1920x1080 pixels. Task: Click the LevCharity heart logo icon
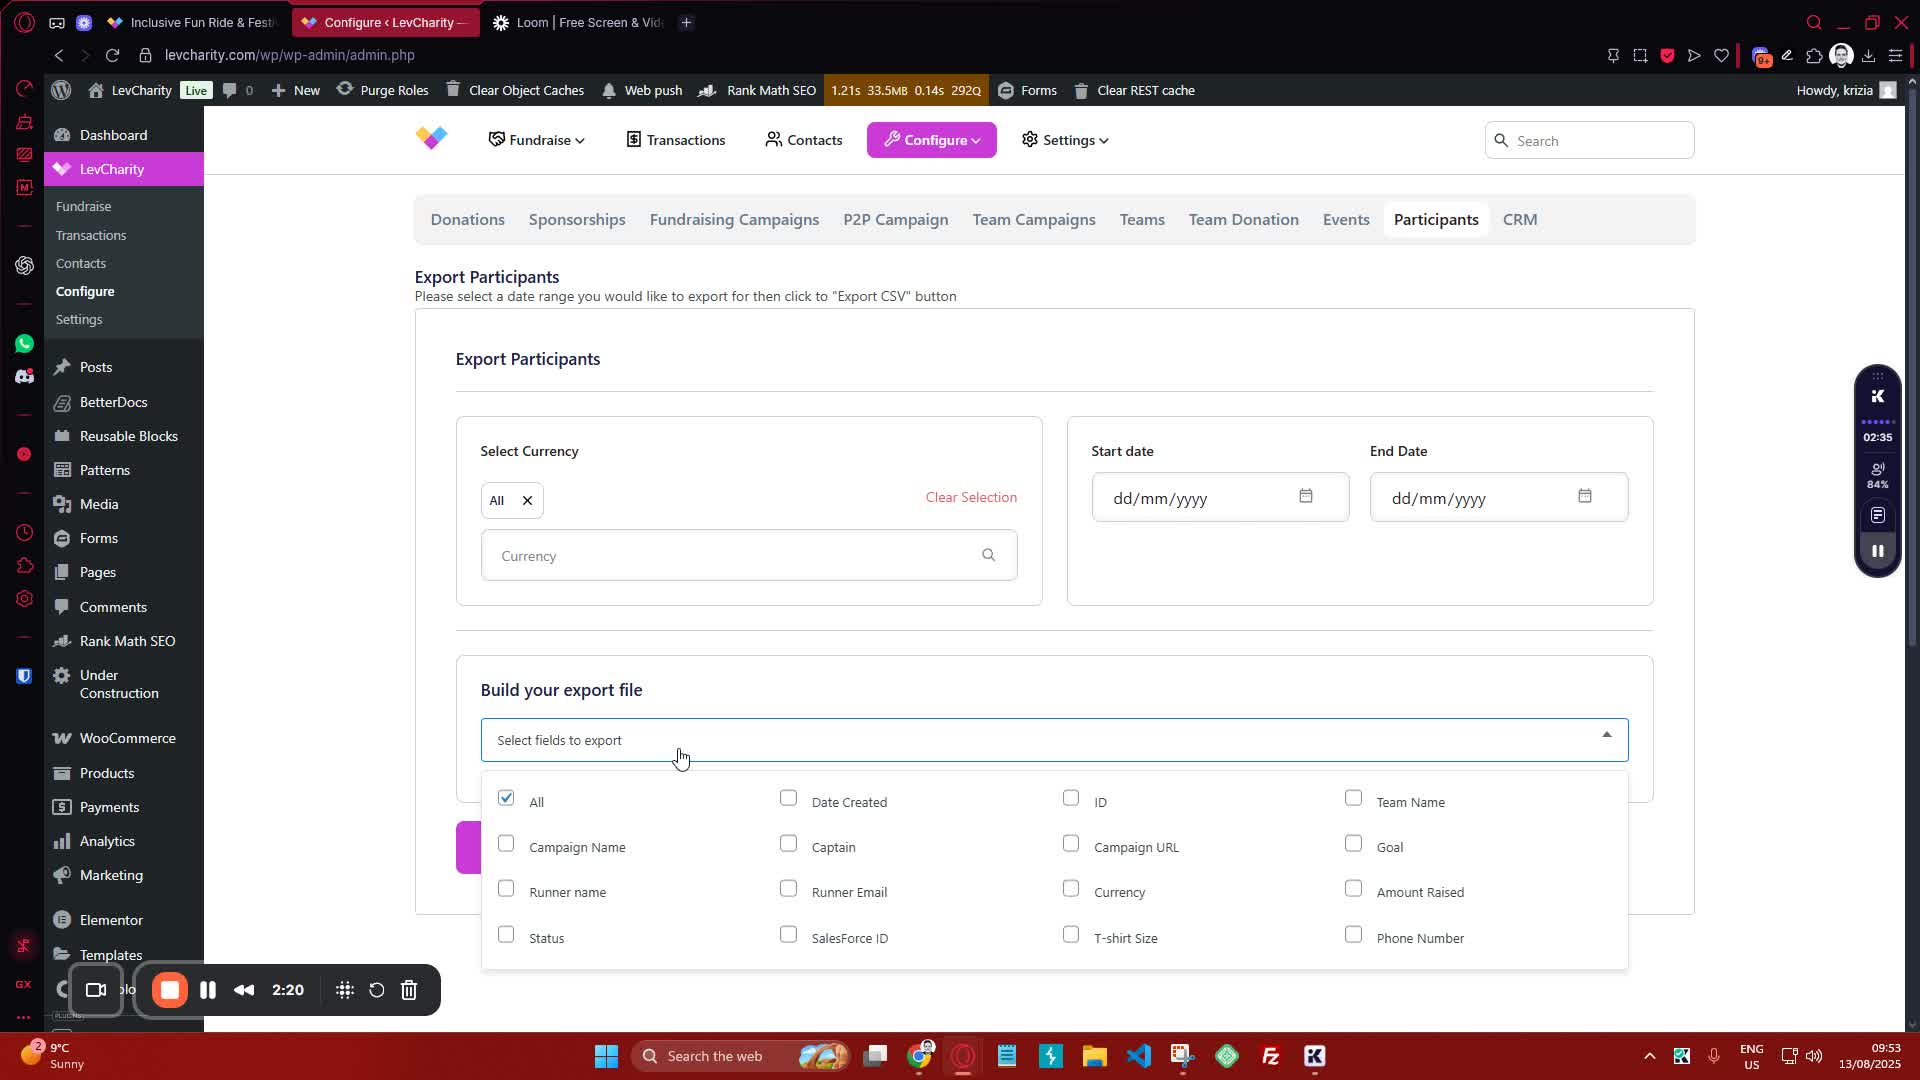tap(432, 138)
